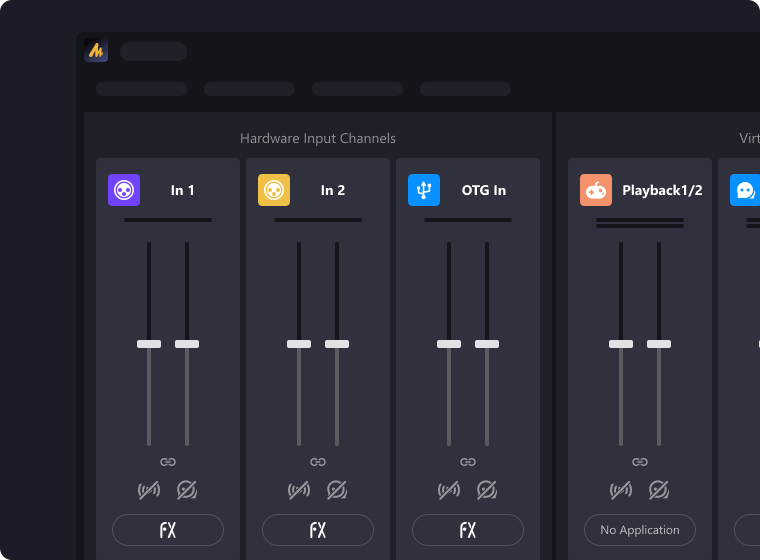Screen dimensions: 760x560
Task: Click the OTG In channel name label
Action: coord(484,190)
